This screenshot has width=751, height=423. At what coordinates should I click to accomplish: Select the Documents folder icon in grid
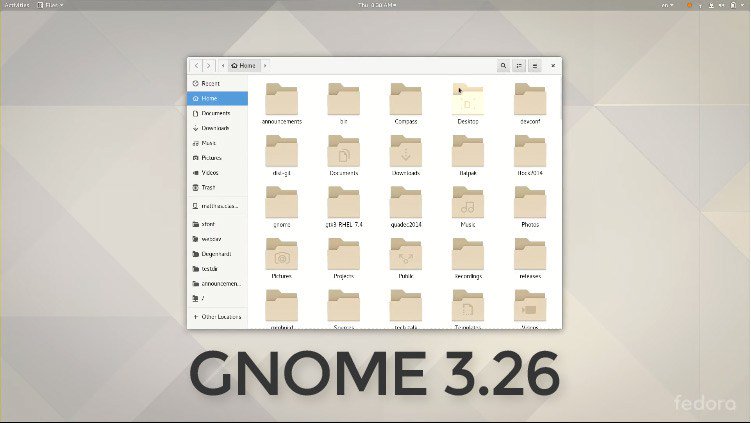click(x=343, y=151)
